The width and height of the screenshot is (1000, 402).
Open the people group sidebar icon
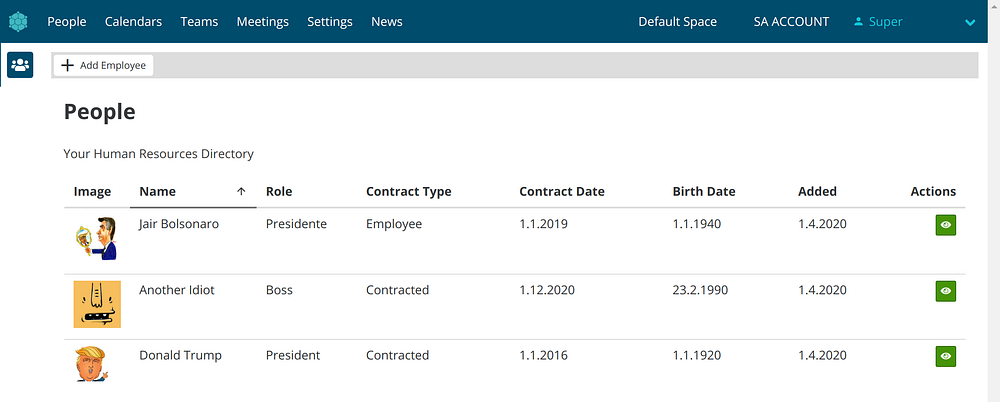pos(20,65)
